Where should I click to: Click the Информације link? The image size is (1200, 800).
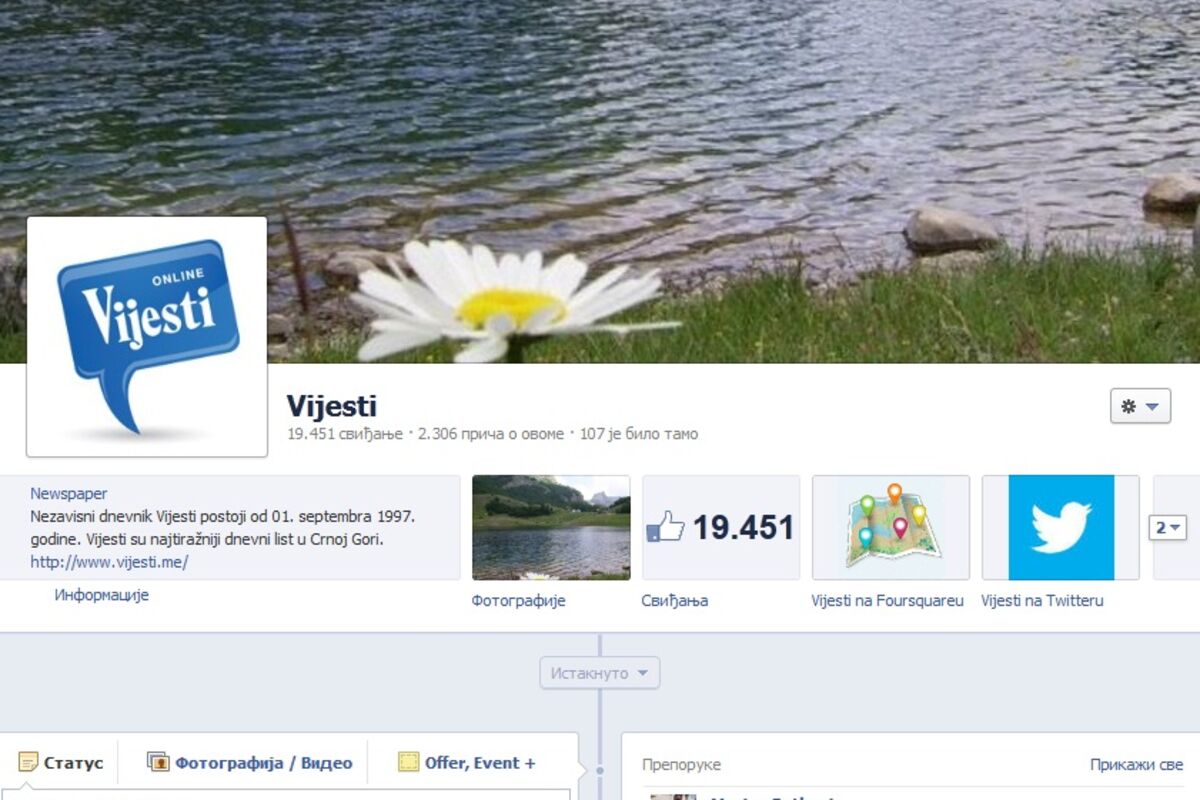click(x=101, y=595)
